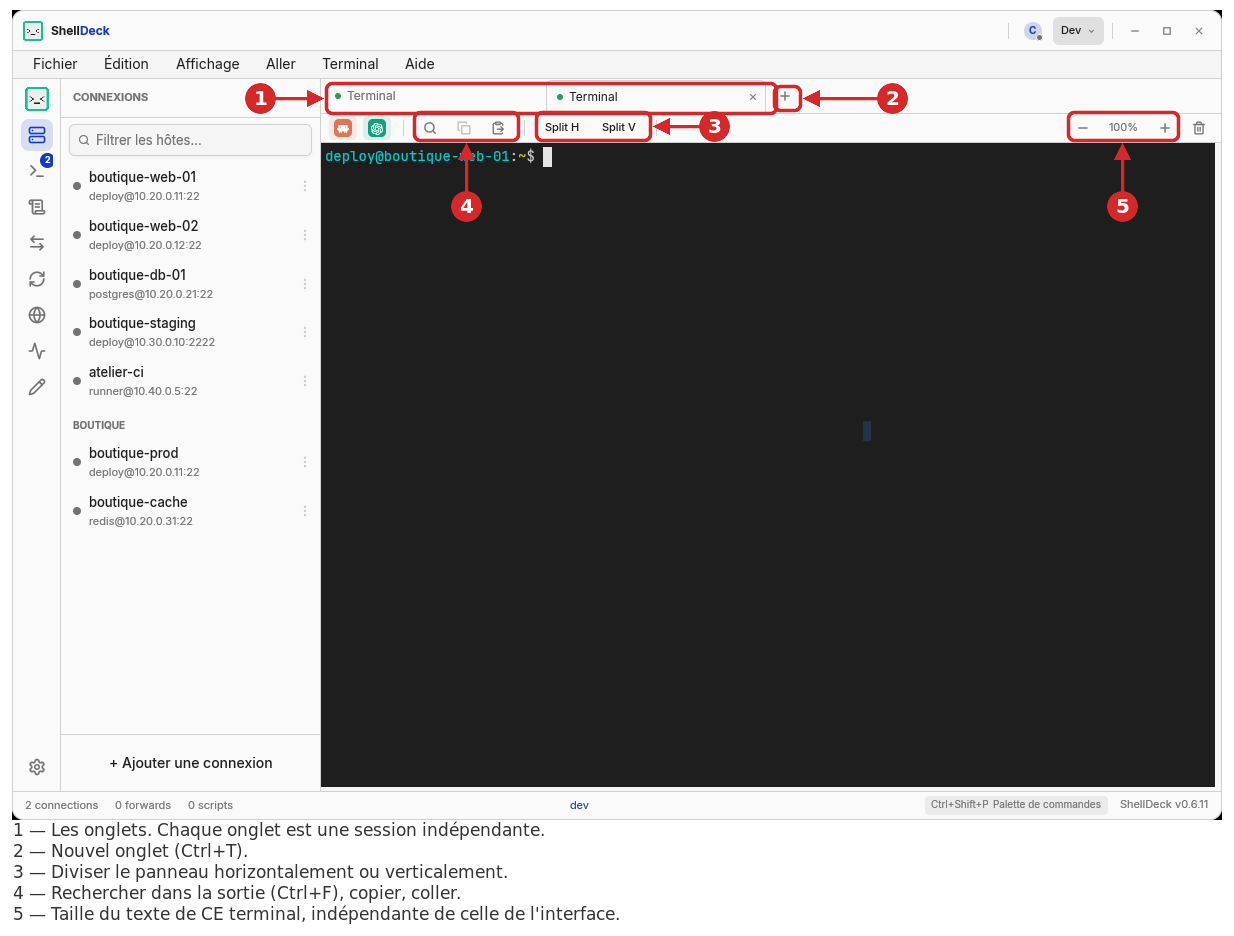Click the copy icon in terminal toolbar
This screenshot has width=1234, height=936.
point(464,128)
